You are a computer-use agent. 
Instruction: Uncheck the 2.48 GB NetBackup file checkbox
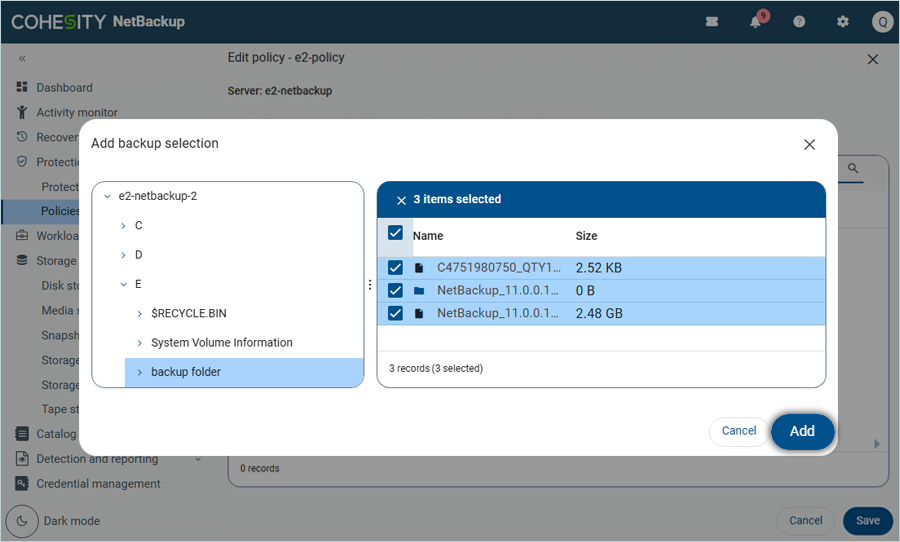point(395,313)
